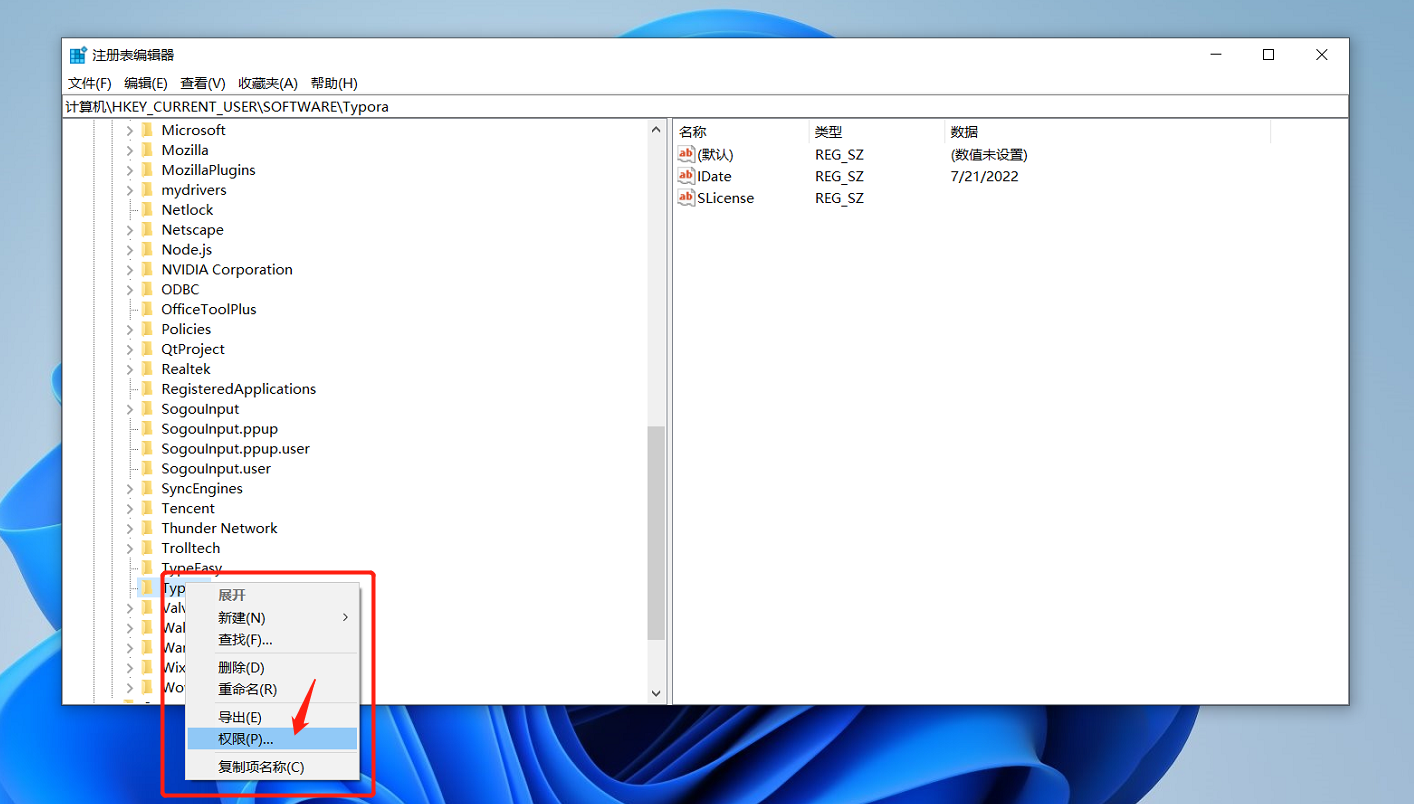Select 导出(E) in context menu
Image resolution: width=1414 pixels, height=804 pixels.
point(271,717)
